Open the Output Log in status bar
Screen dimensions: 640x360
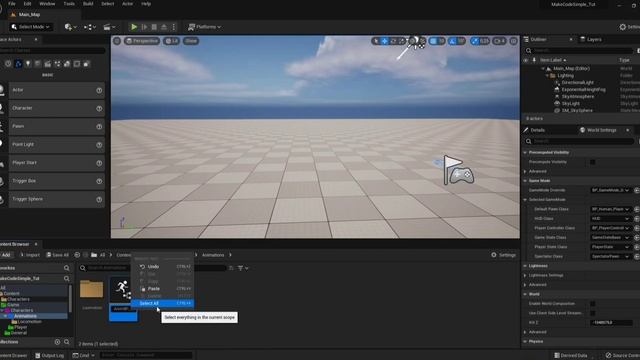[x=49, y=356]
